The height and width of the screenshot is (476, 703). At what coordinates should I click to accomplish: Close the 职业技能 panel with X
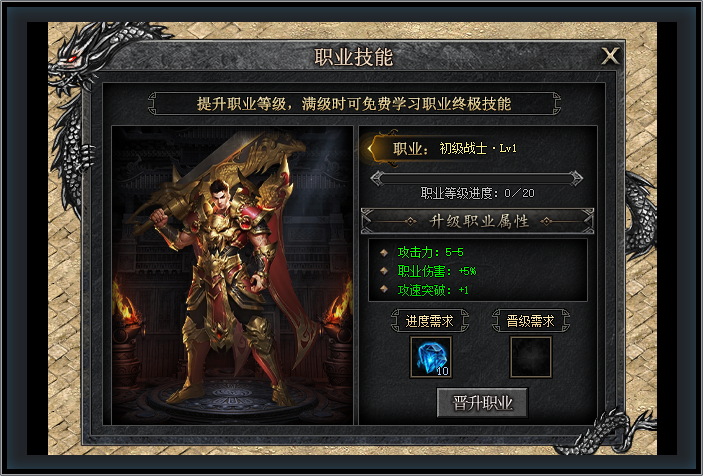(610, 56)
